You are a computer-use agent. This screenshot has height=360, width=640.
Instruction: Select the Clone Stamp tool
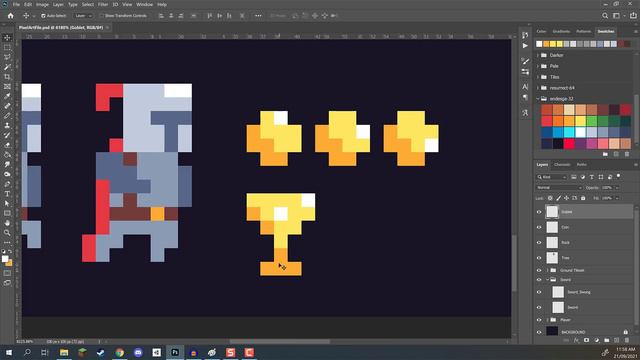7,126
